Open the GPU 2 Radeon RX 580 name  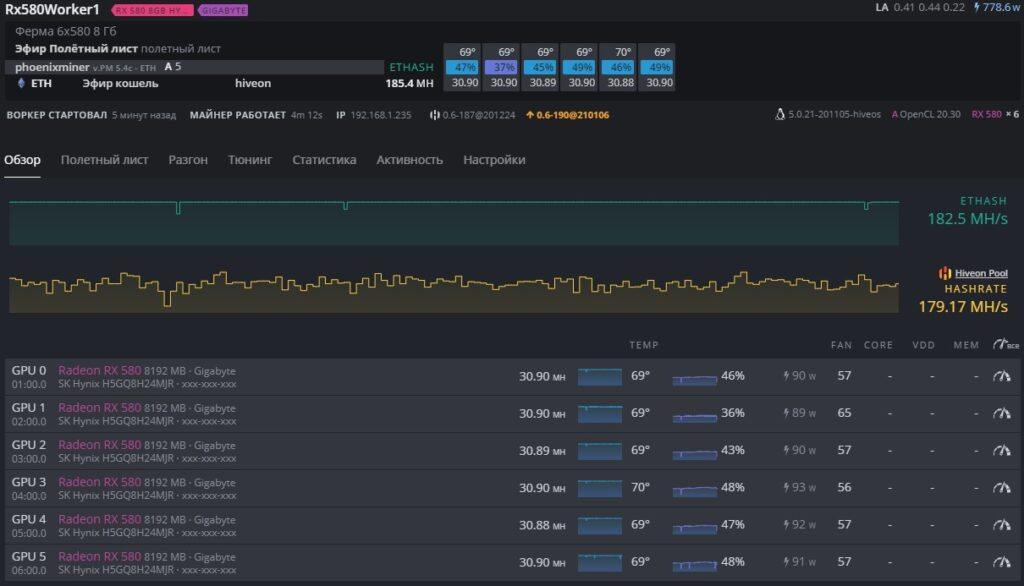pos(99,445)
